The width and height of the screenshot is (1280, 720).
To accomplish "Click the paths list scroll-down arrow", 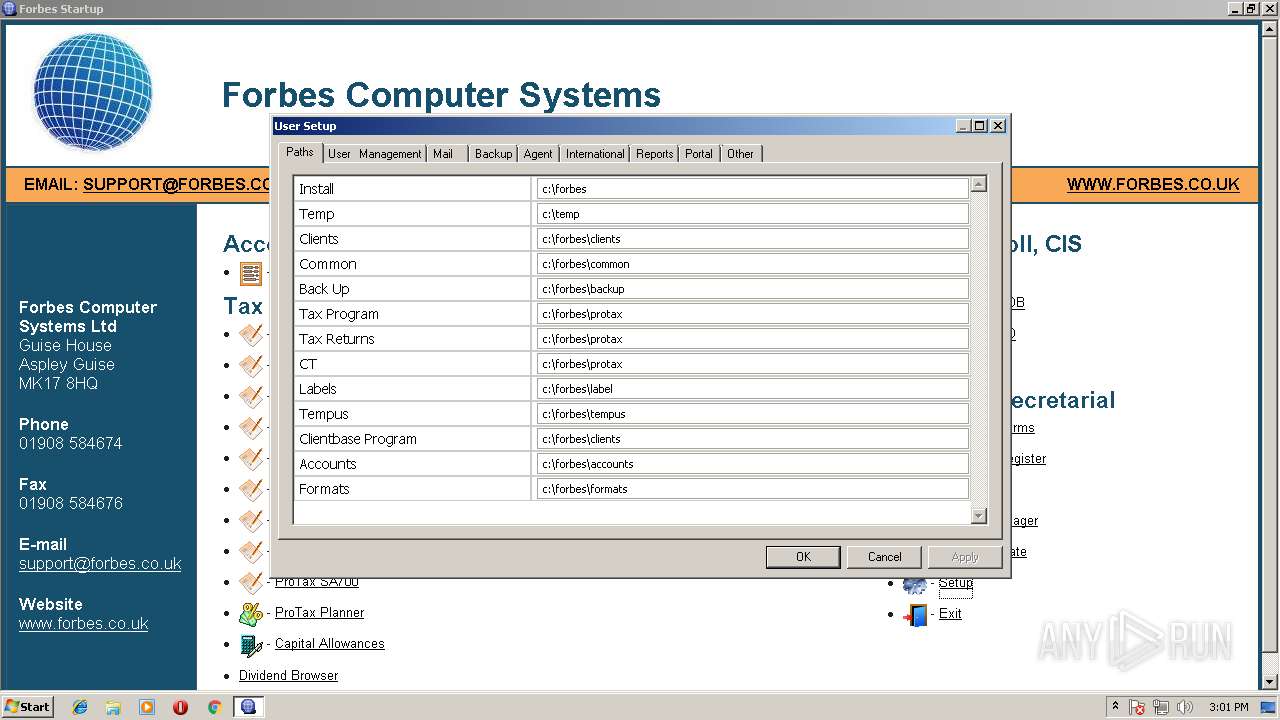I will coord(979,515).
